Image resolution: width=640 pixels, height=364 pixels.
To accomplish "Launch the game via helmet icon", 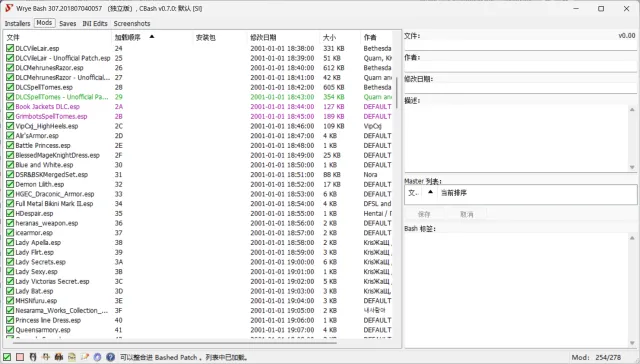I will click(x=33, y=357).
